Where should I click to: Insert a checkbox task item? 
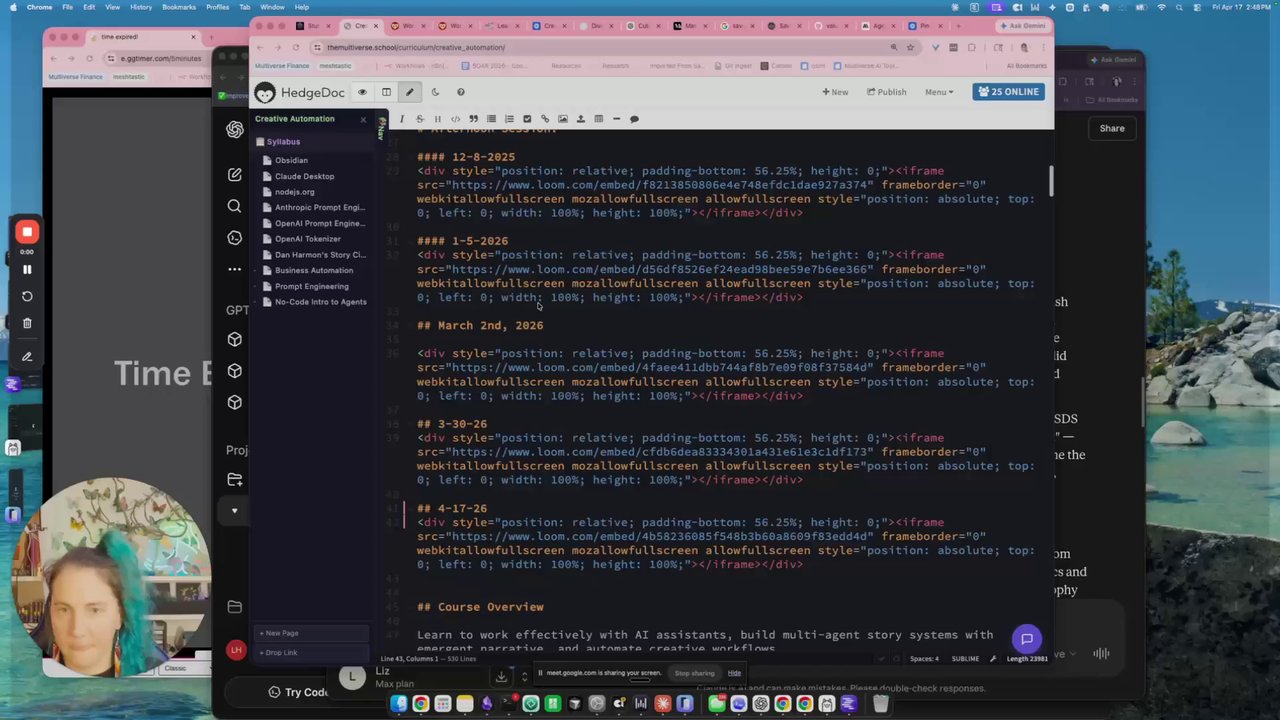pyautogui.click(x=527, y=119)
